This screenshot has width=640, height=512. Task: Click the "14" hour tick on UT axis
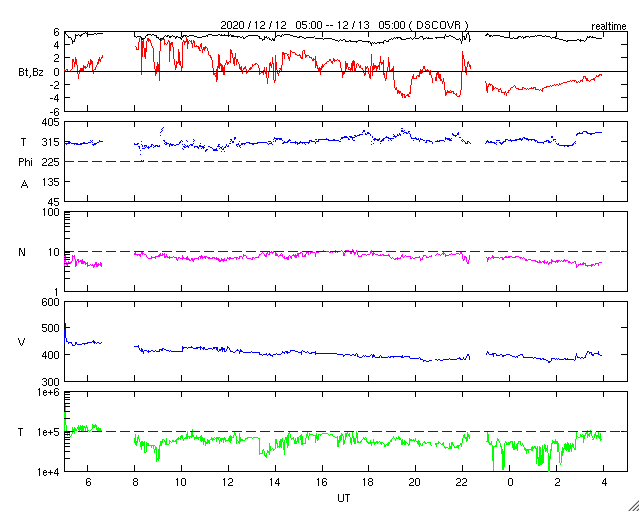[x=275, y=483]
